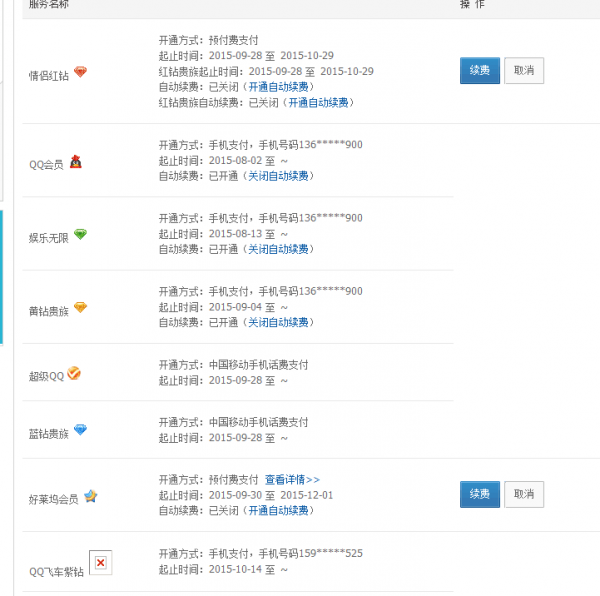Click 关闭自动续费 link for 娱乐无限

click(x=279, y=249)
